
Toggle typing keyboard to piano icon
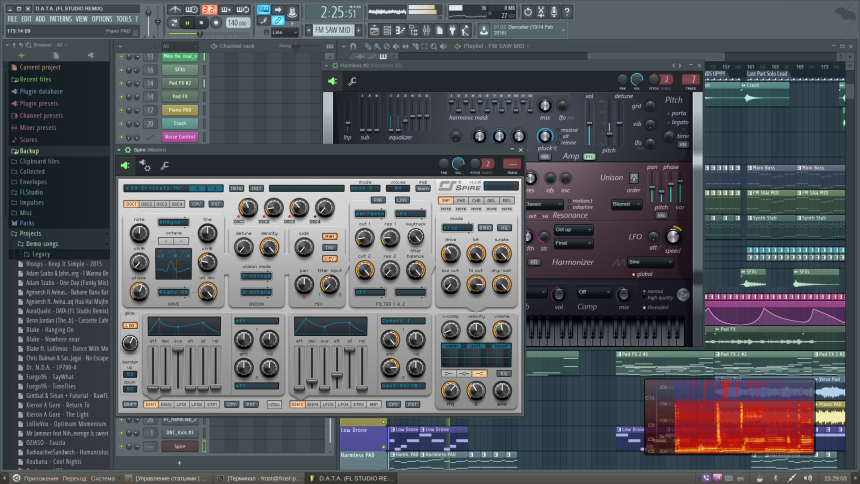click(x=263, y=10)
